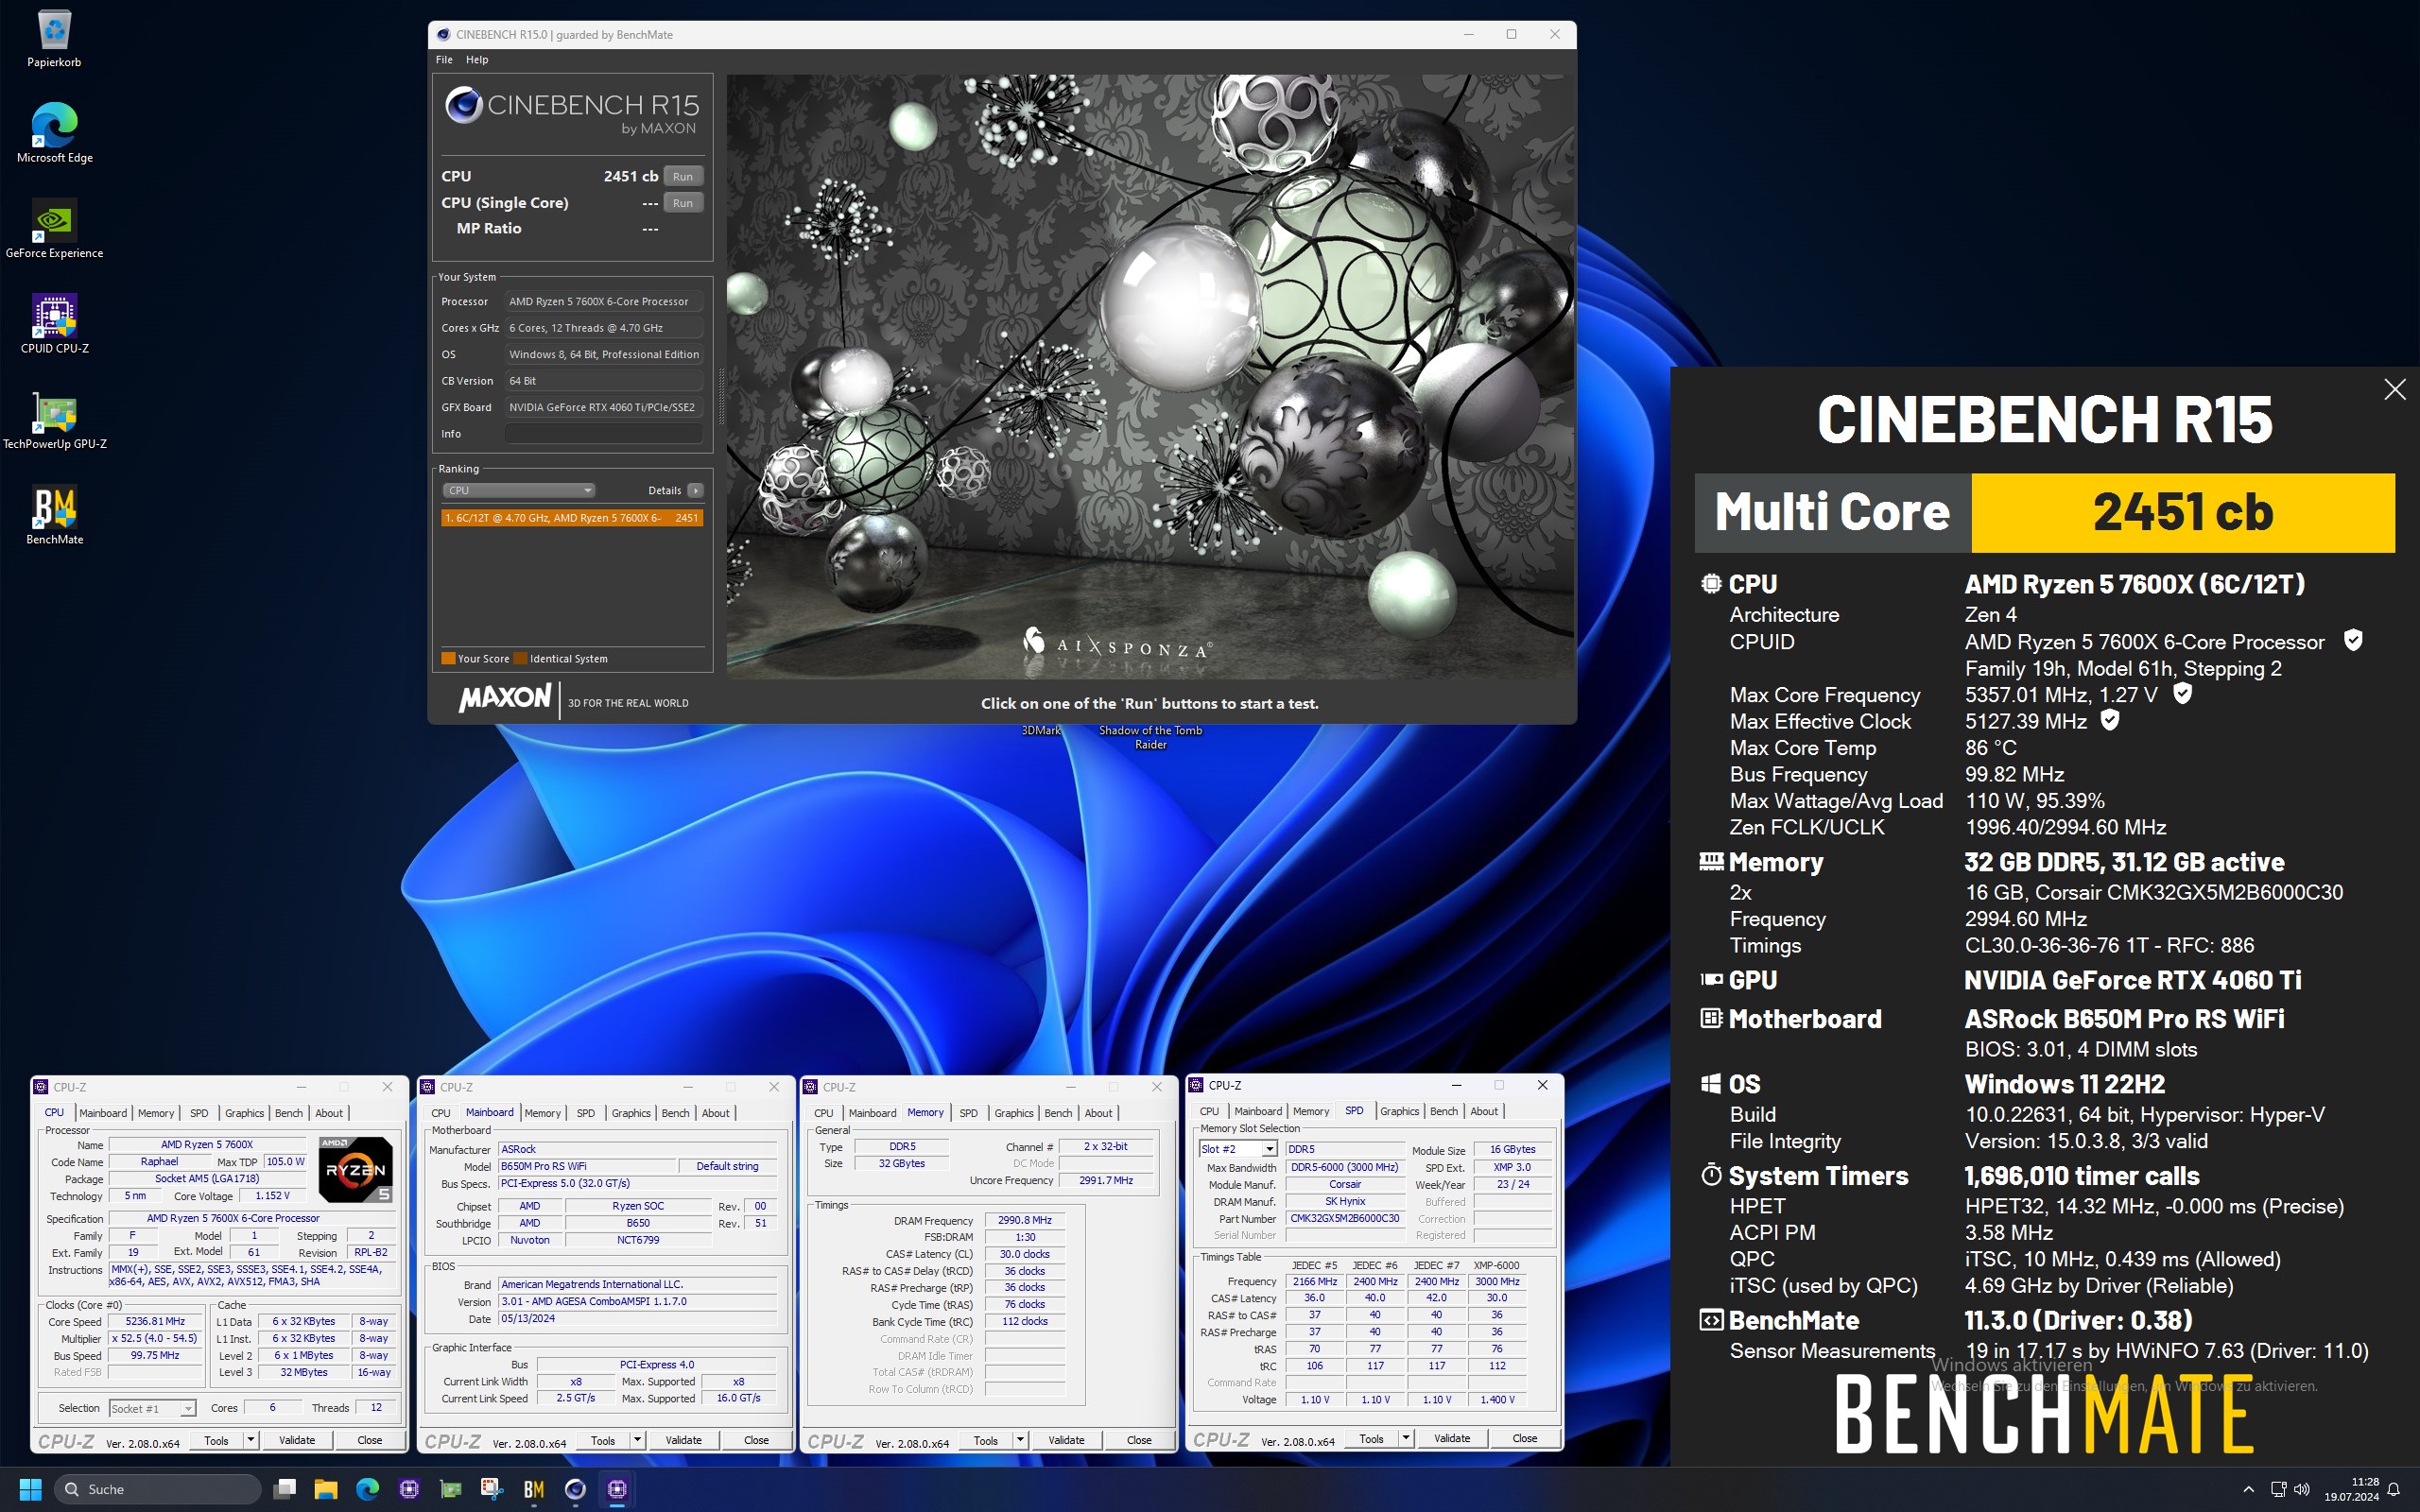
Task: Click the System Timers stopwatch icon
Action: pos(1711,1175)
